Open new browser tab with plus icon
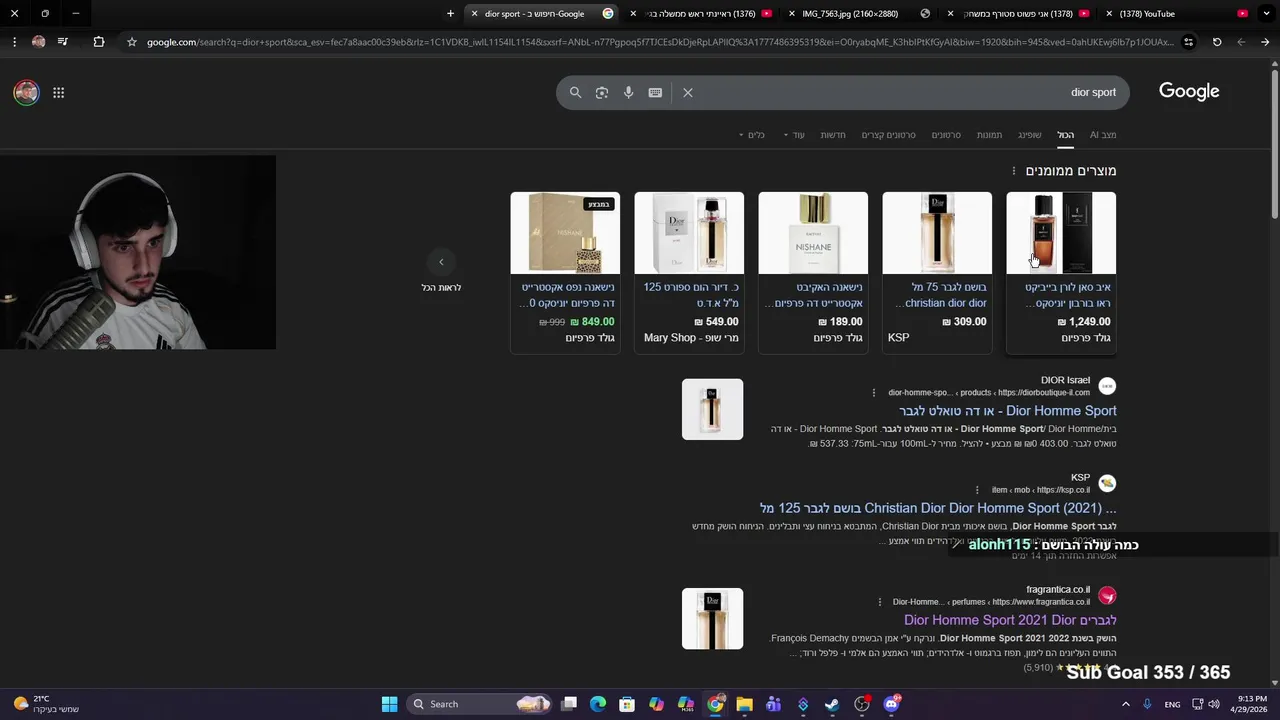The height and width of the screenshot is (720, 1280). [x=450, y=14]
